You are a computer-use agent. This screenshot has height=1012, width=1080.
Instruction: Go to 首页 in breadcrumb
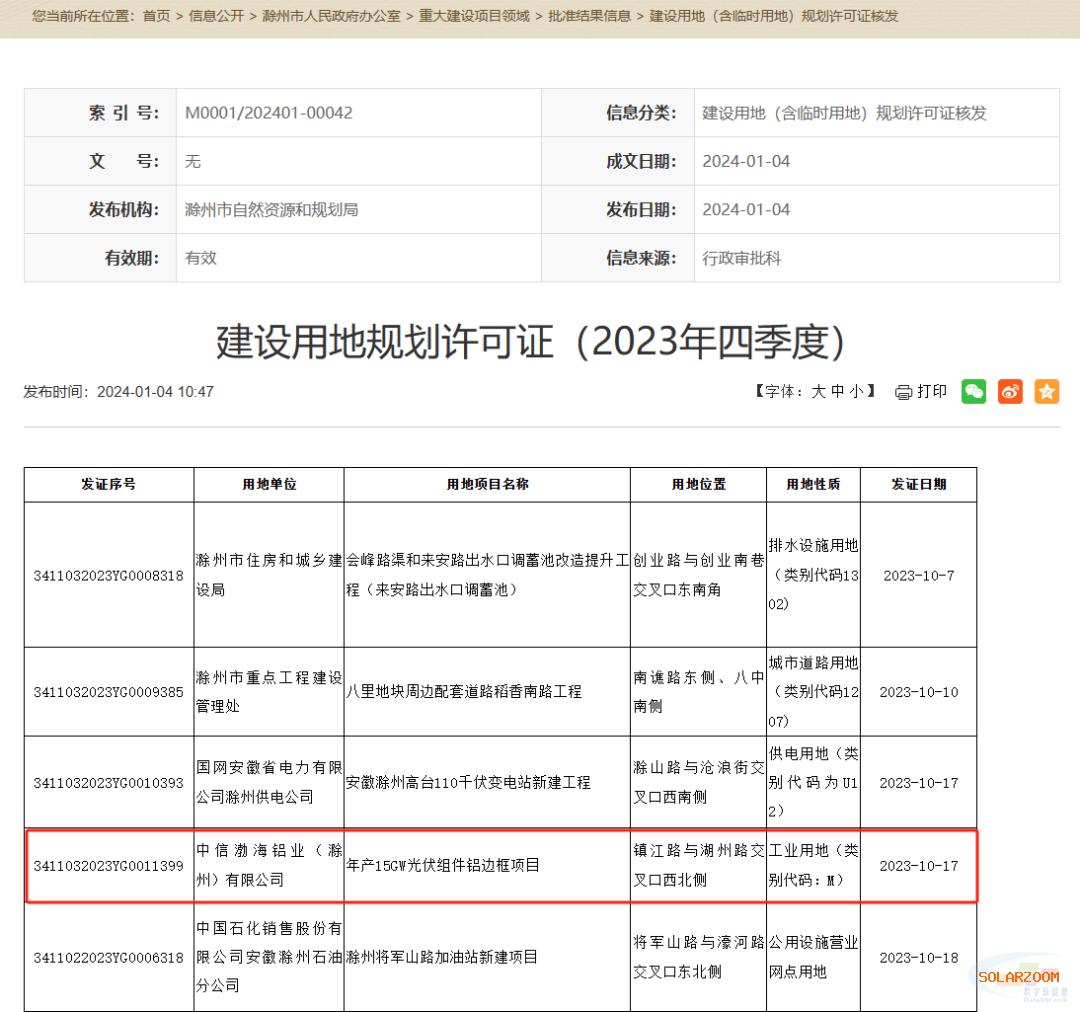click(156, 16)
